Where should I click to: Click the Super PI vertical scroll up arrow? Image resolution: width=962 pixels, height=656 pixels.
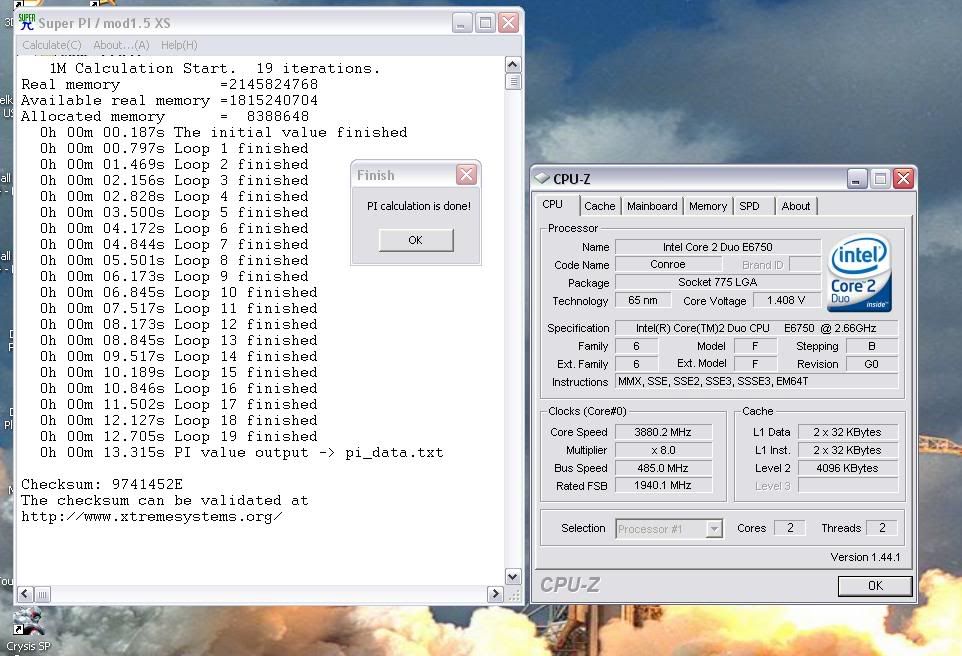pos(513,64)
